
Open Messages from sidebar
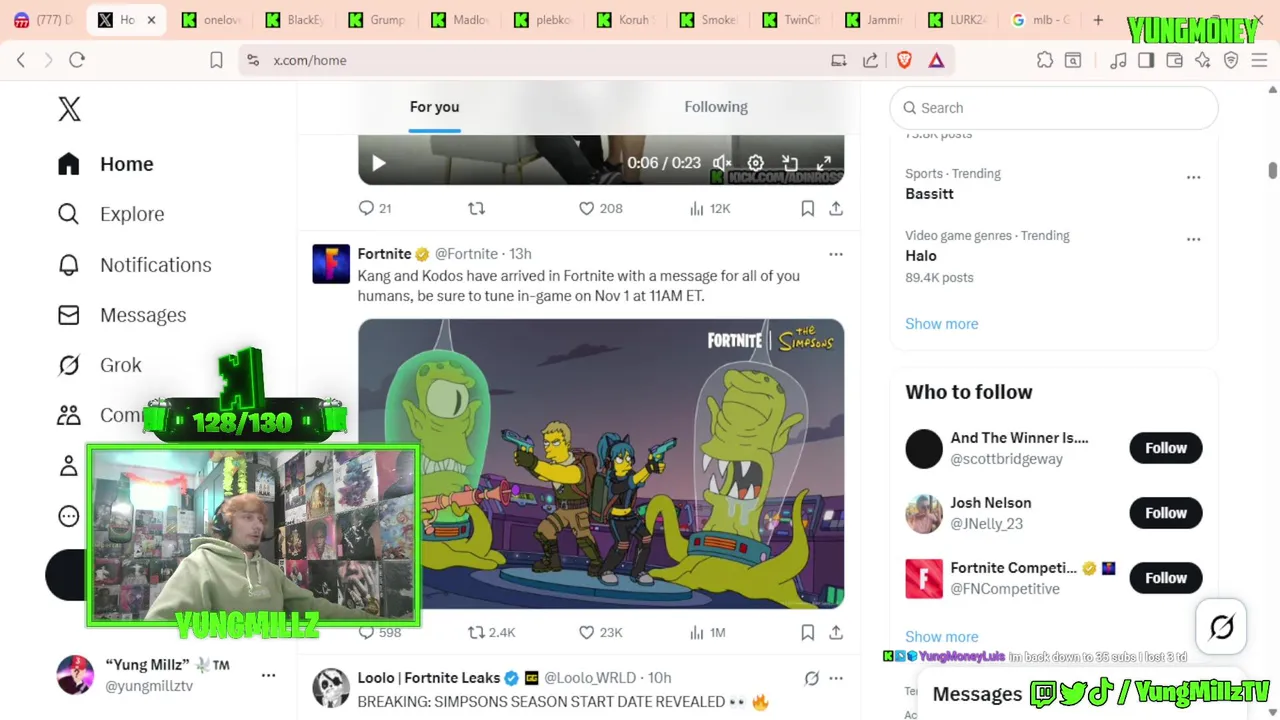[x=122, y=315]
